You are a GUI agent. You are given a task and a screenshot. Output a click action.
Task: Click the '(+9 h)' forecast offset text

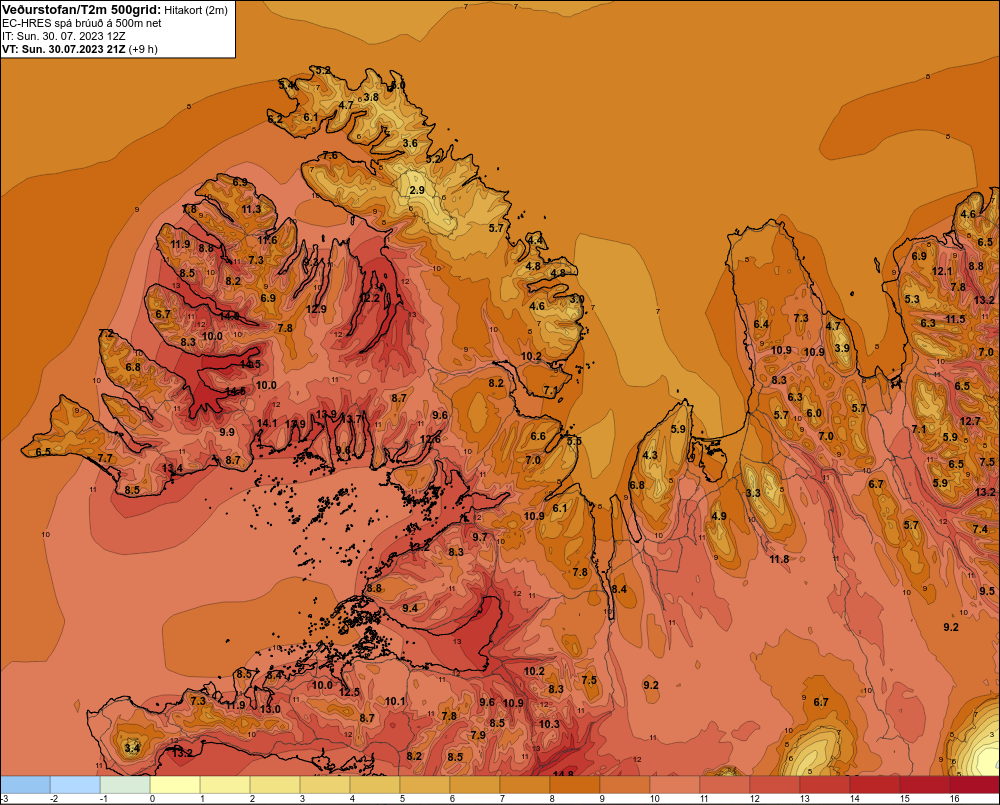143,49
